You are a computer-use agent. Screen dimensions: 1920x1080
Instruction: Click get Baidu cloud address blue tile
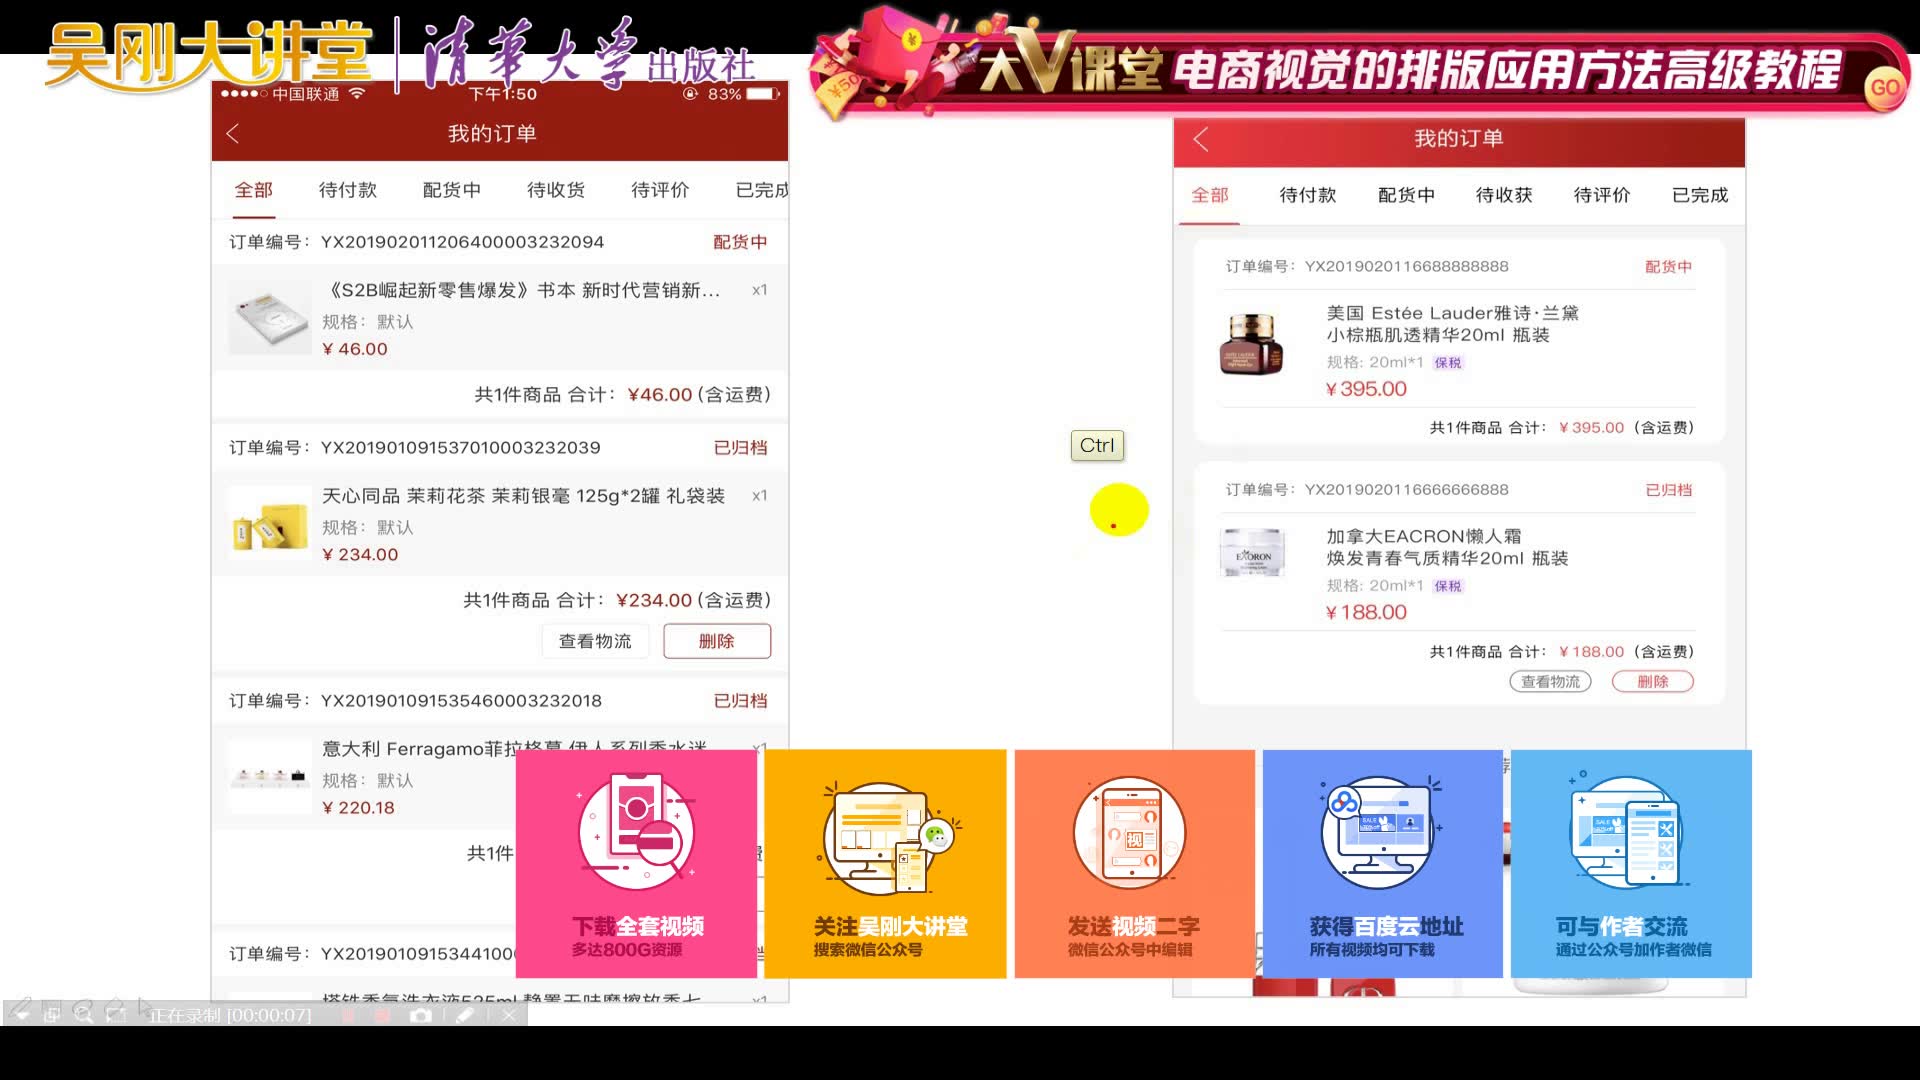click(x=1383, y=864)
